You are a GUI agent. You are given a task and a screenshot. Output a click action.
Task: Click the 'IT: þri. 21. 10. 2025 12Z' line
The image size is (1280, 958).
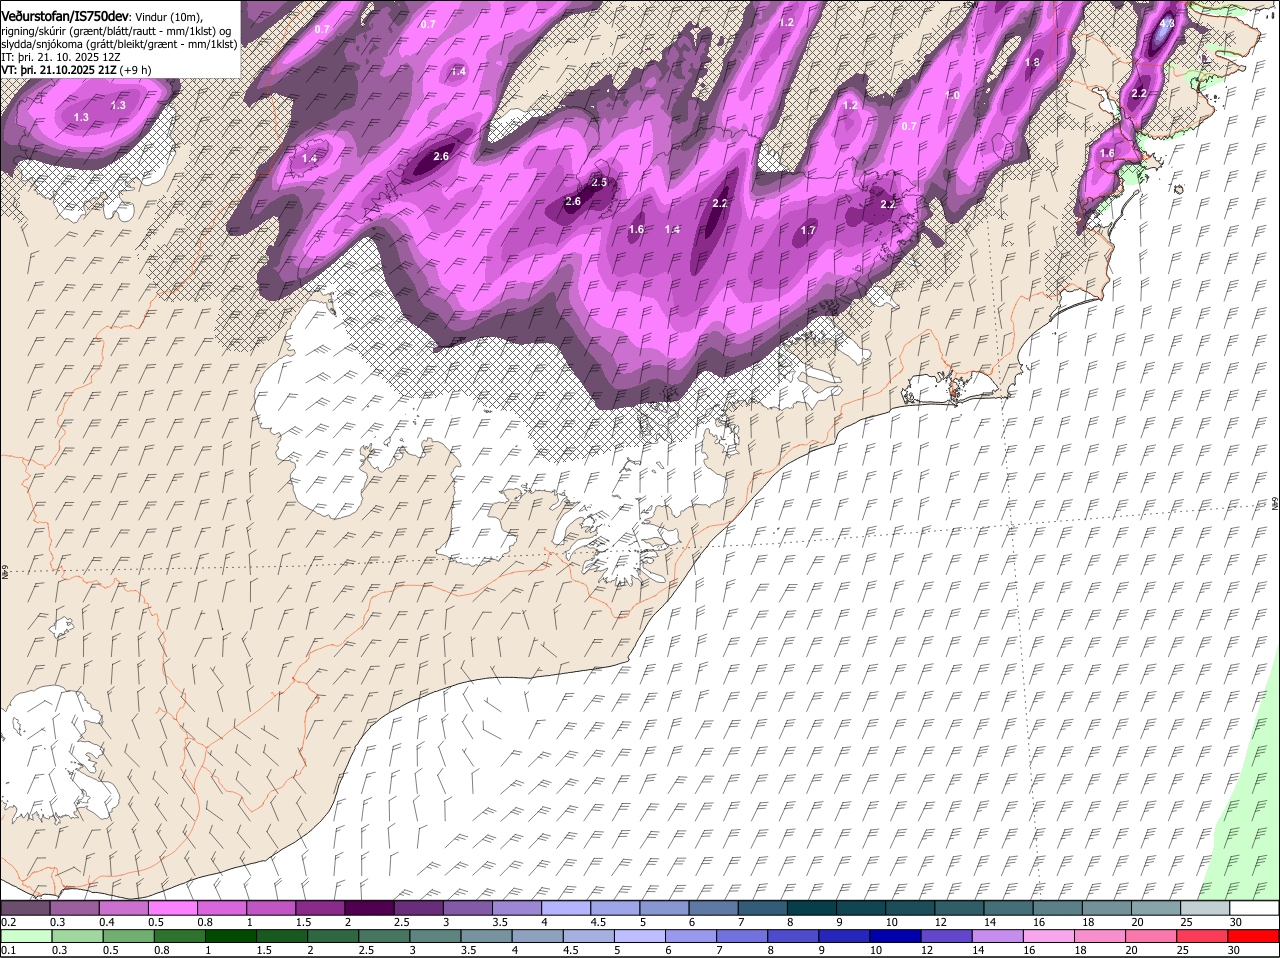tap(60, 57)
